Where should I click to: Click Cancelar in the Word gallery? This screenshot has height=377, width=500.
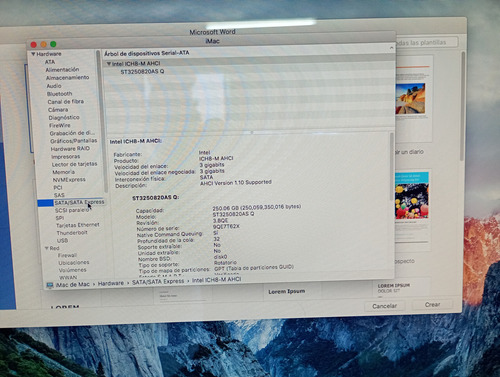(384, 306)
